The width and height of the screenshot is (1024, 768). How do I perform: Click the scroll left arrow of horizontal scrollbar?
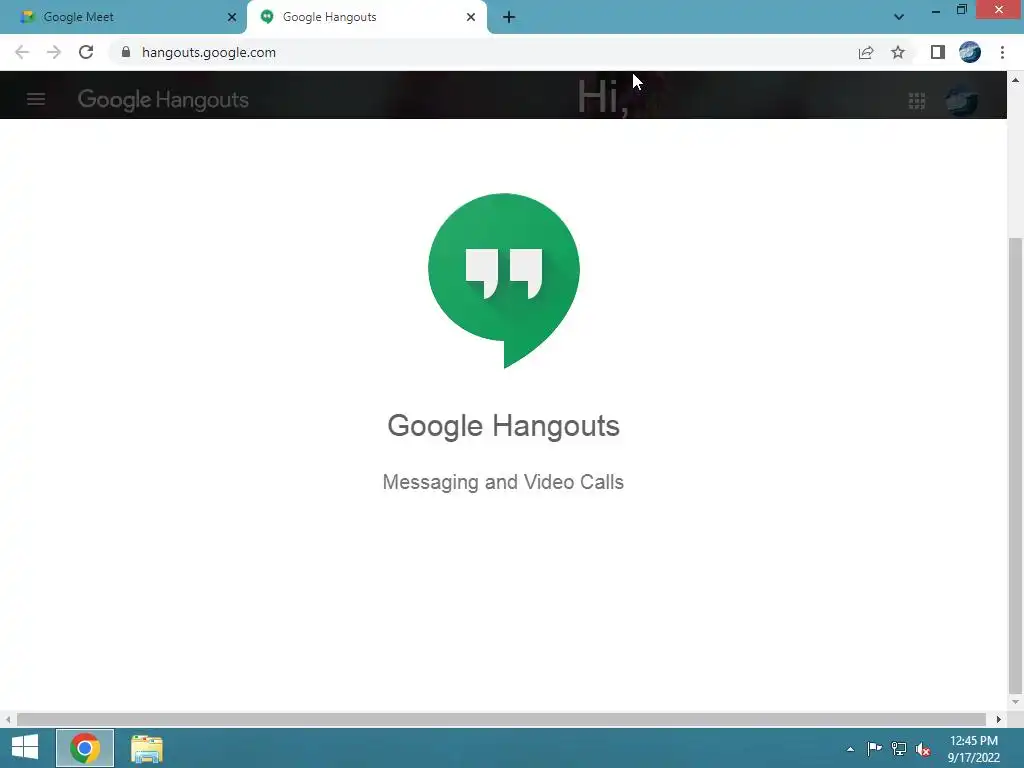click(x=8, y=719)
